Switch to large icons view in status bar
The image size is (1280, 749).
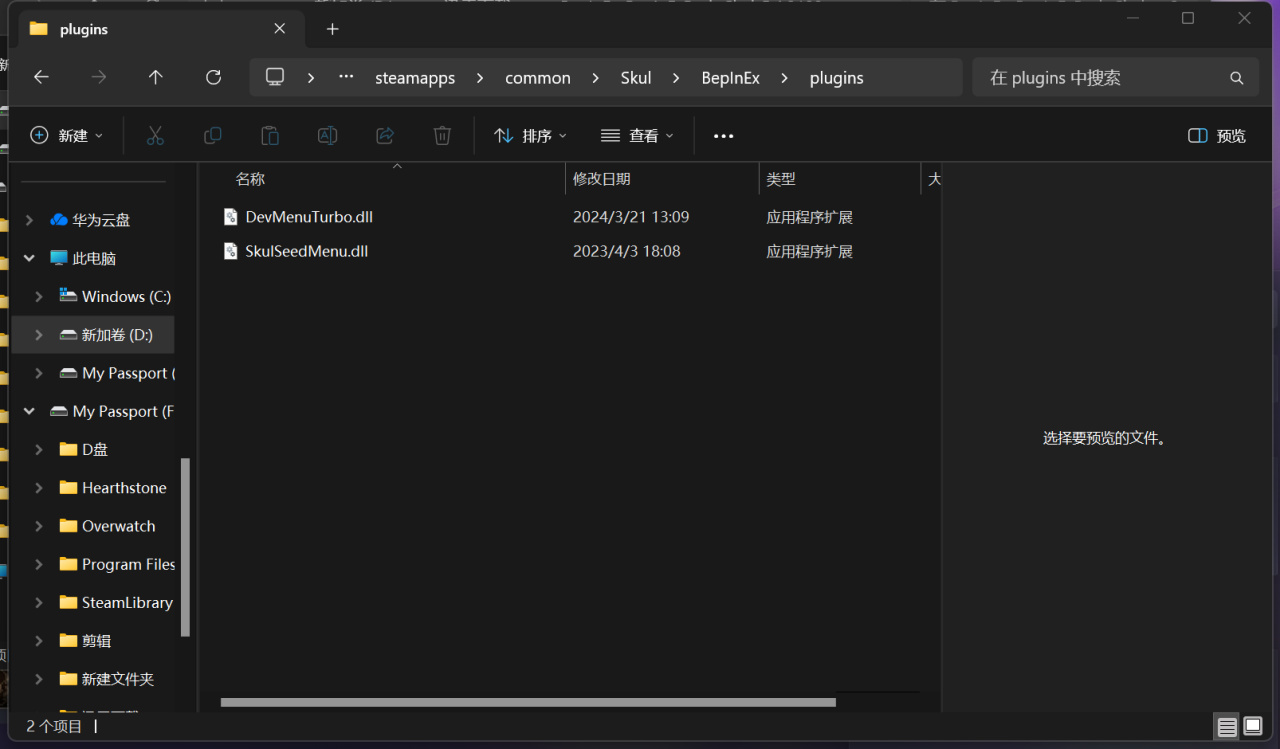point(1253,727)
